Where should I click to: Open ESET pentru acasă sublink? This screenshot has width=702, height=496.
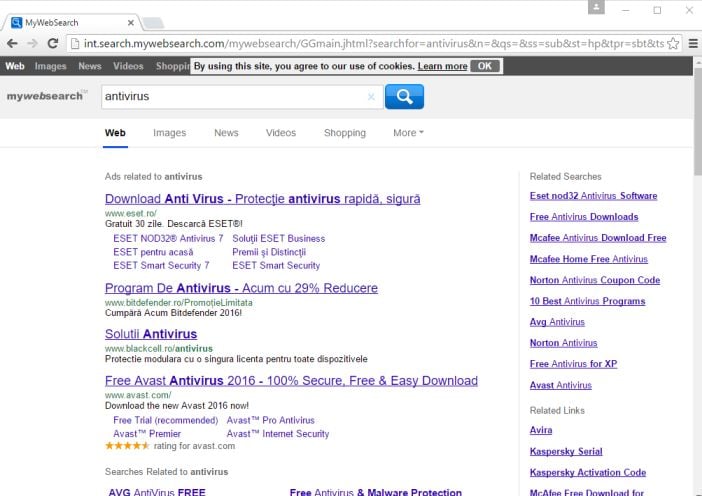153,252
